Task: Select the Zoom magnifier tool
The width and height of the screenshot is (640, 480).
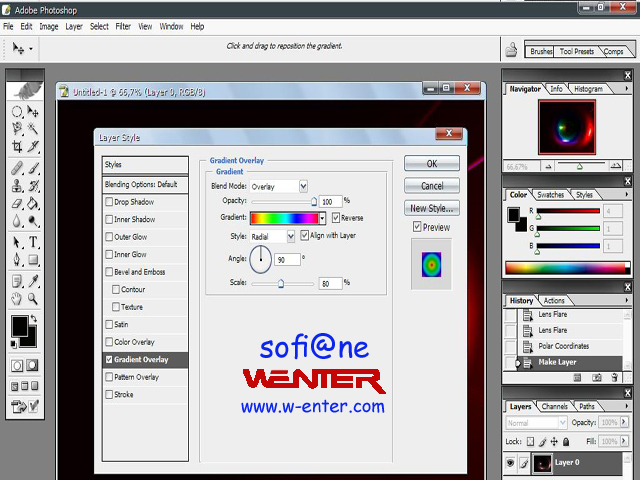Action: pyautogui.click(x=33, y=298)
